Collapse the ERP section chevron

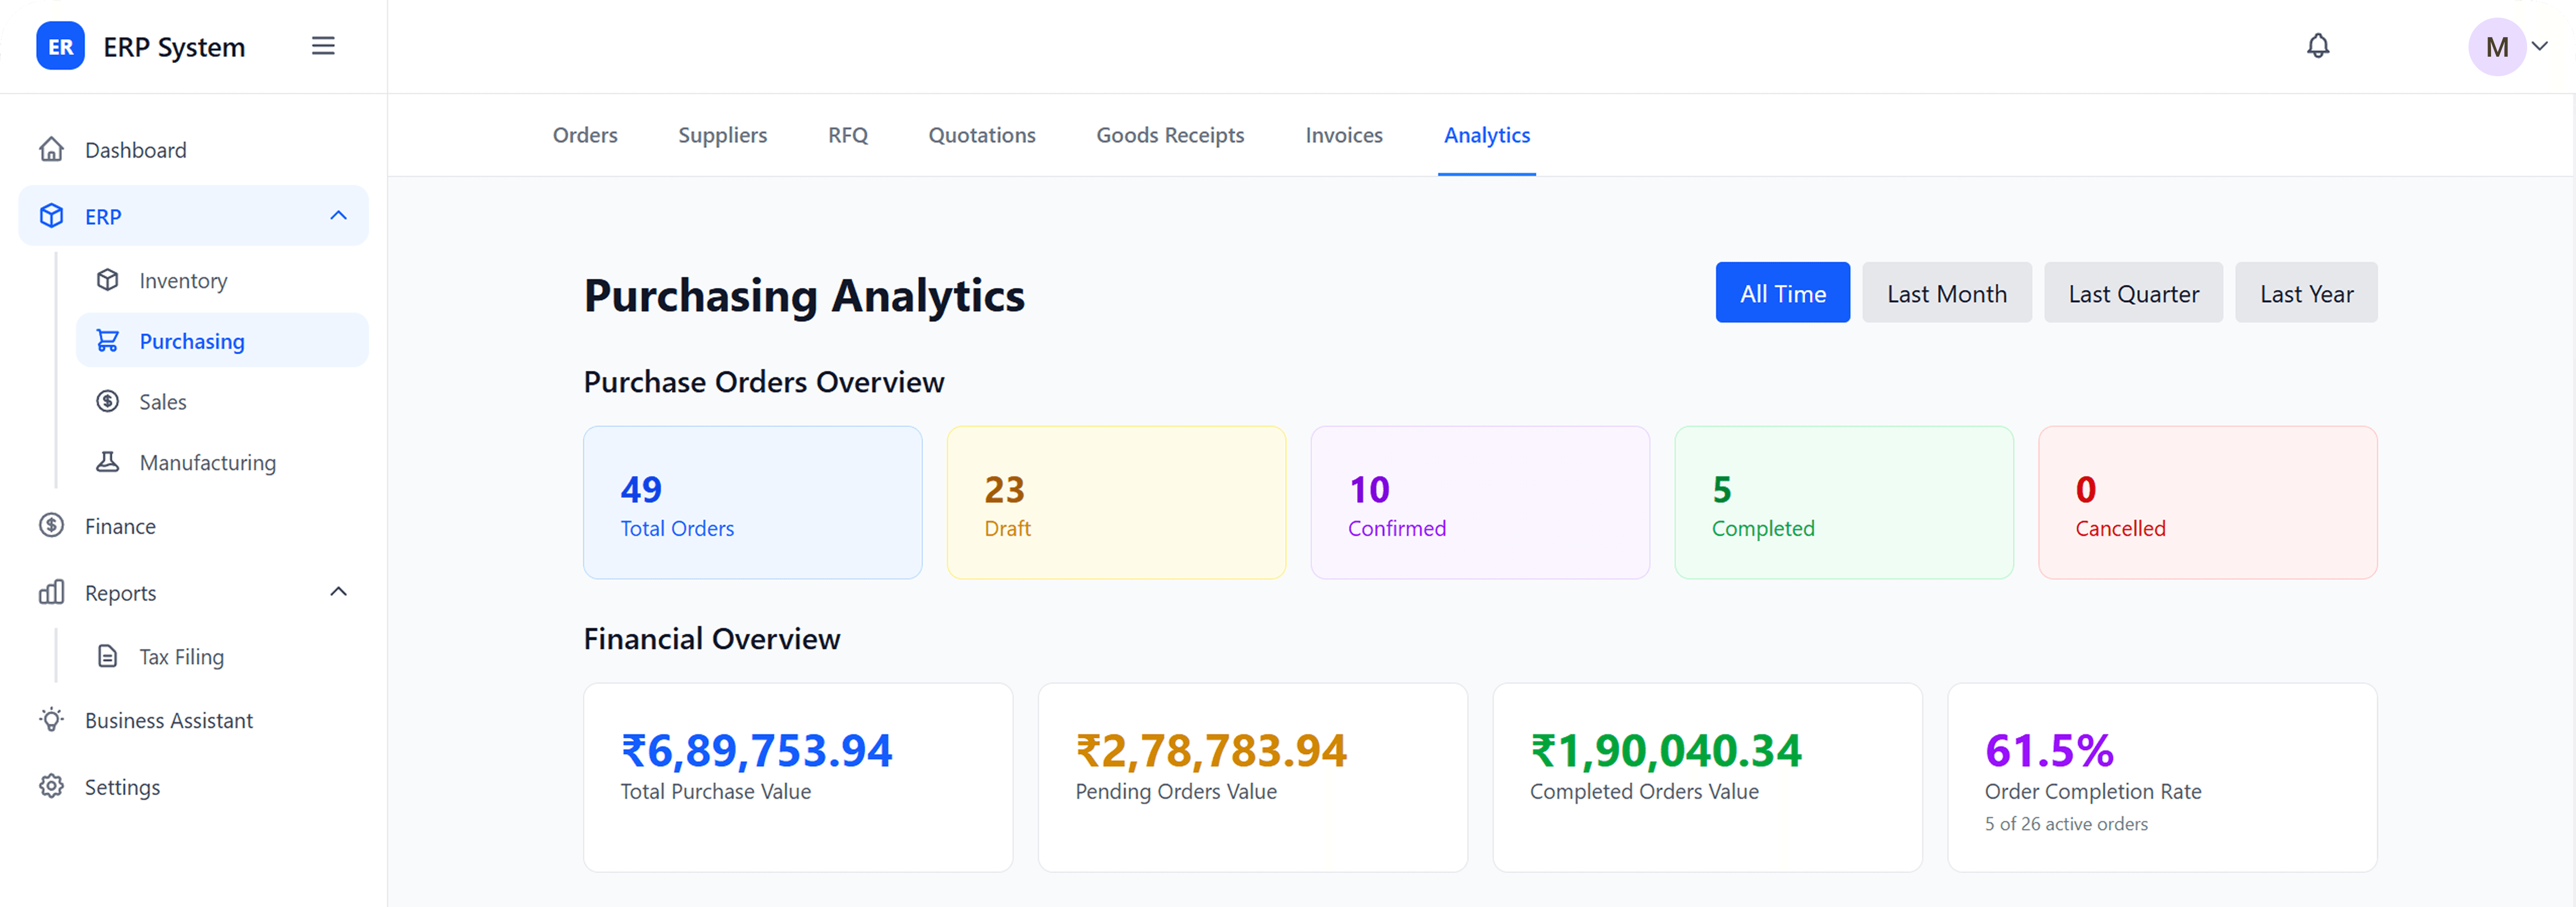[x=339, y=216]
